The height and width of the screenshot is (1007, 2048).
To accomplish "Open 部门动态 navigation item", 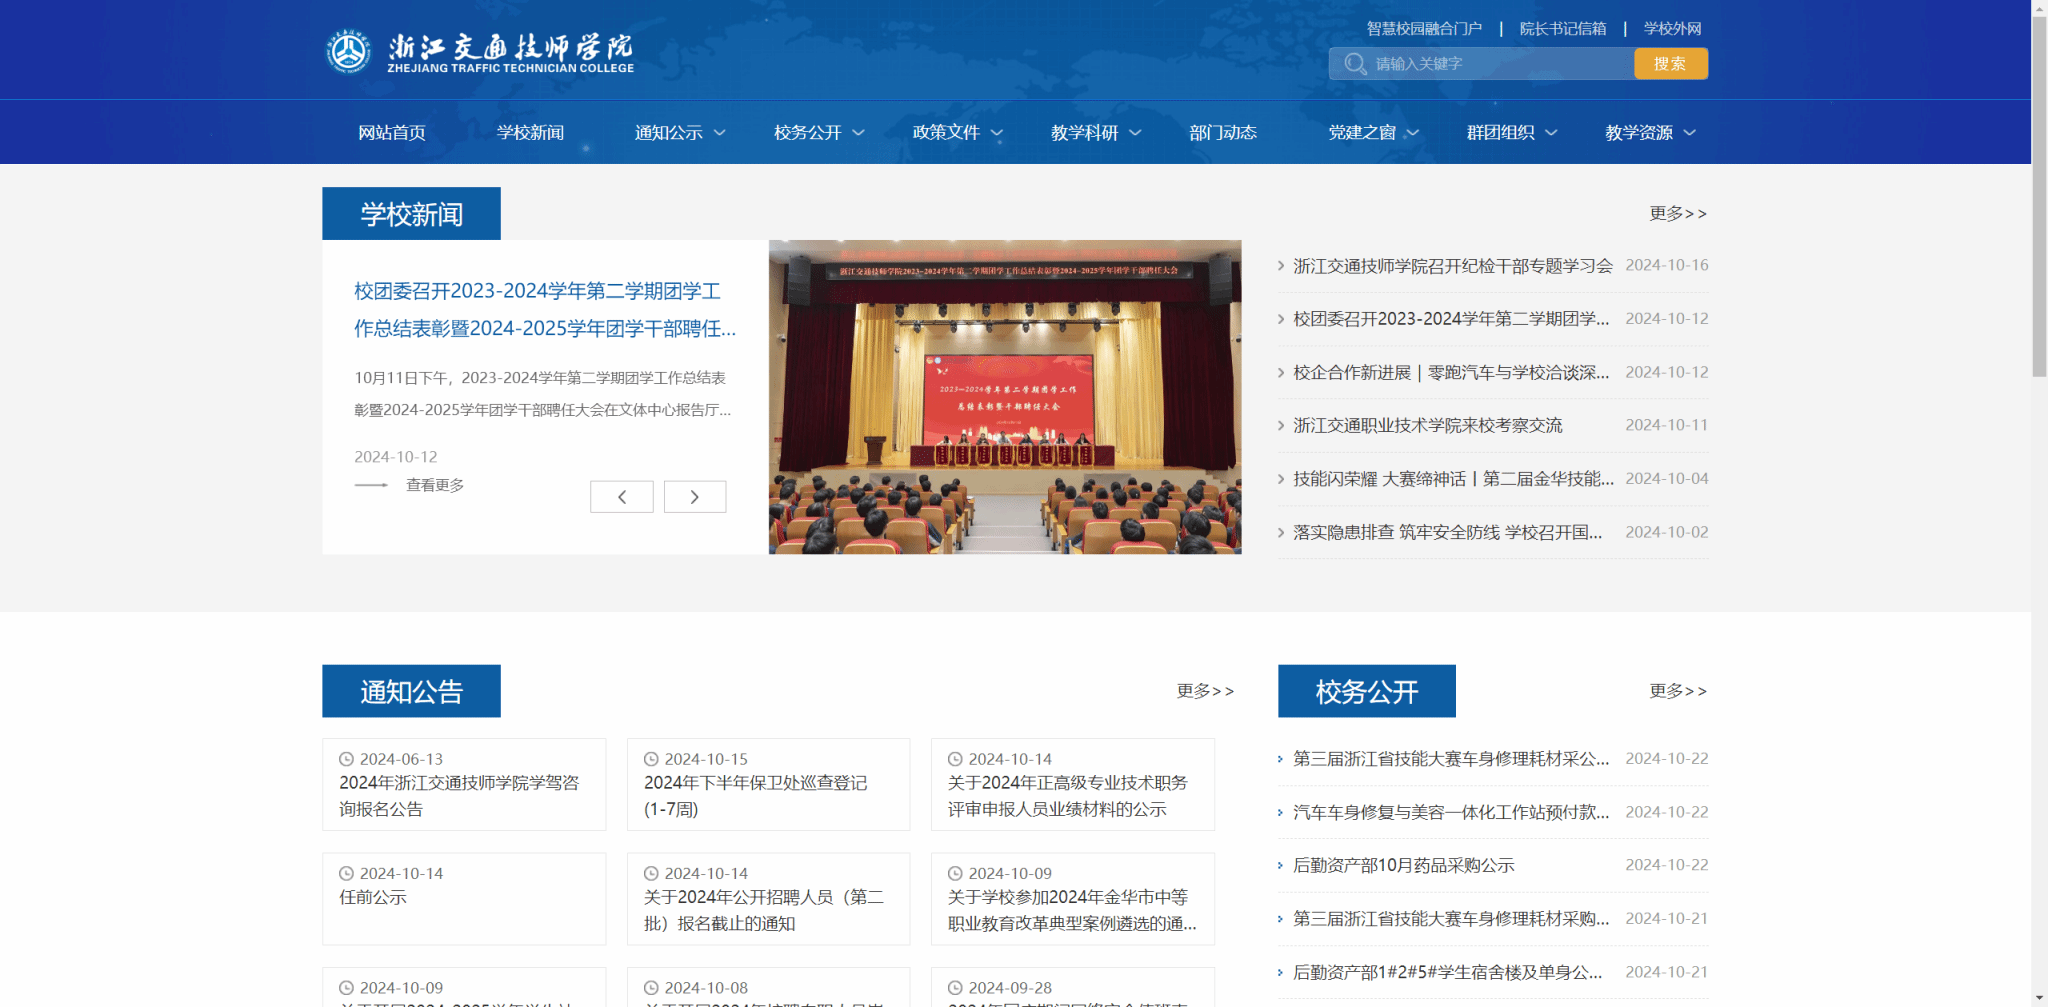I will click(1223, 133).
